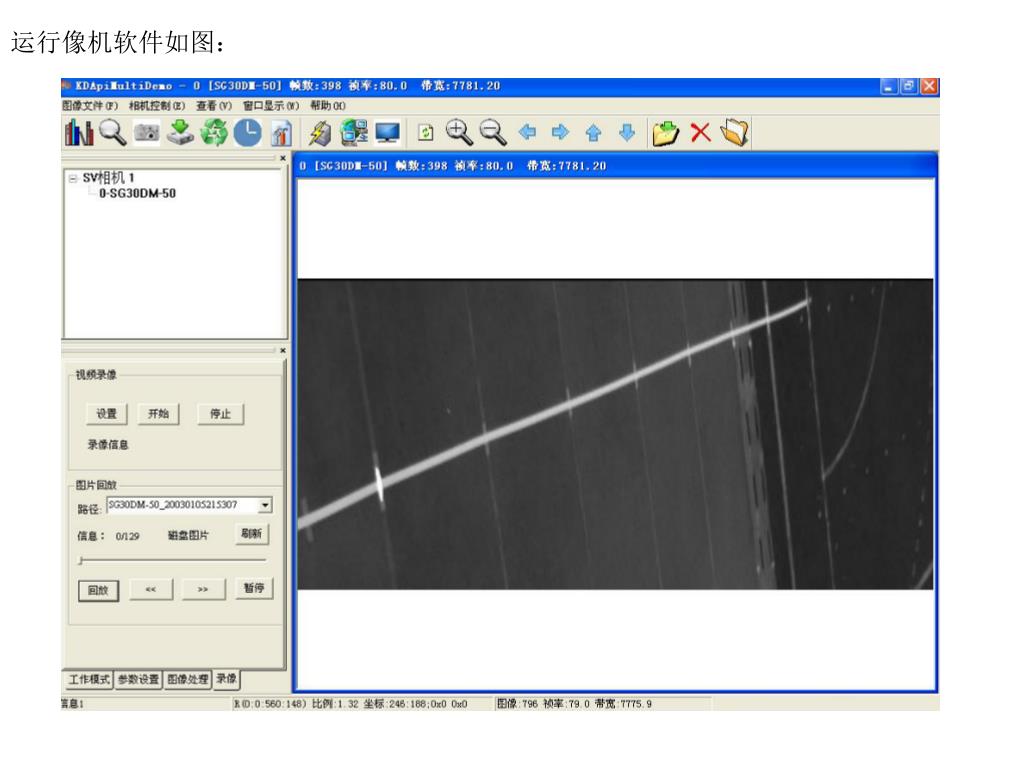This screenshot has height=768, width=1024.
Task: Restore down the KDApiMultiDemo window
Action: [x=909, y=86]
